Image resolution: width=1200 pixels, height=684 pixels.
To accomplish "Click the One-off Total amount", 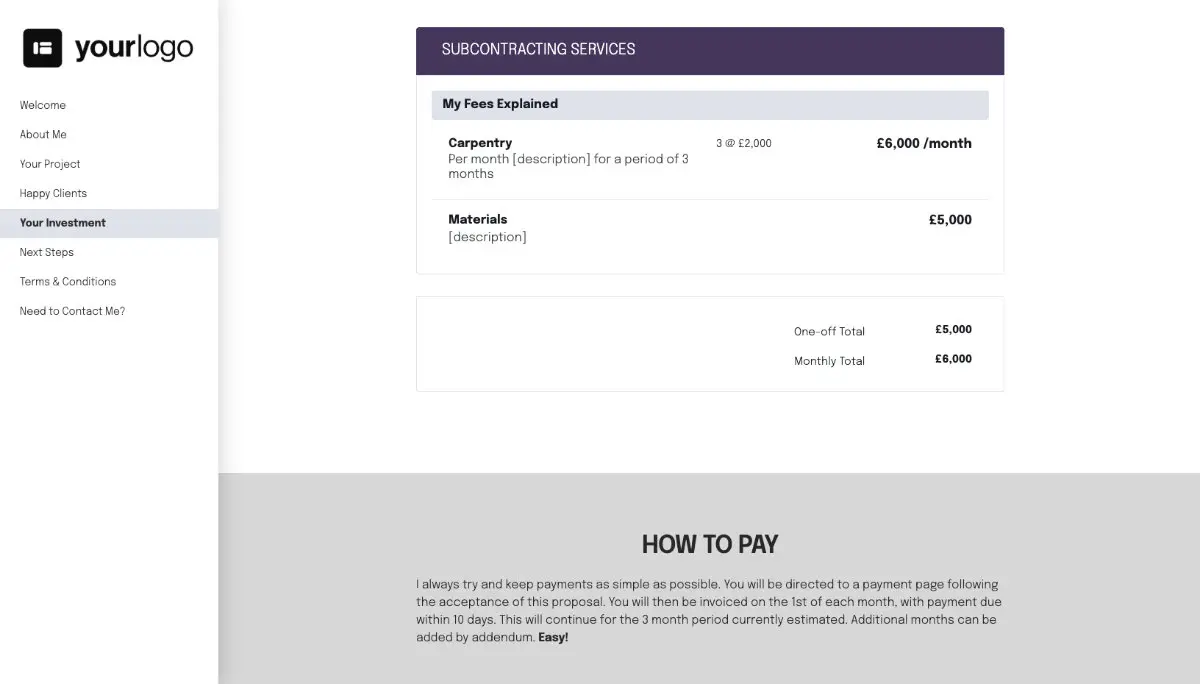I will (952, 329).
